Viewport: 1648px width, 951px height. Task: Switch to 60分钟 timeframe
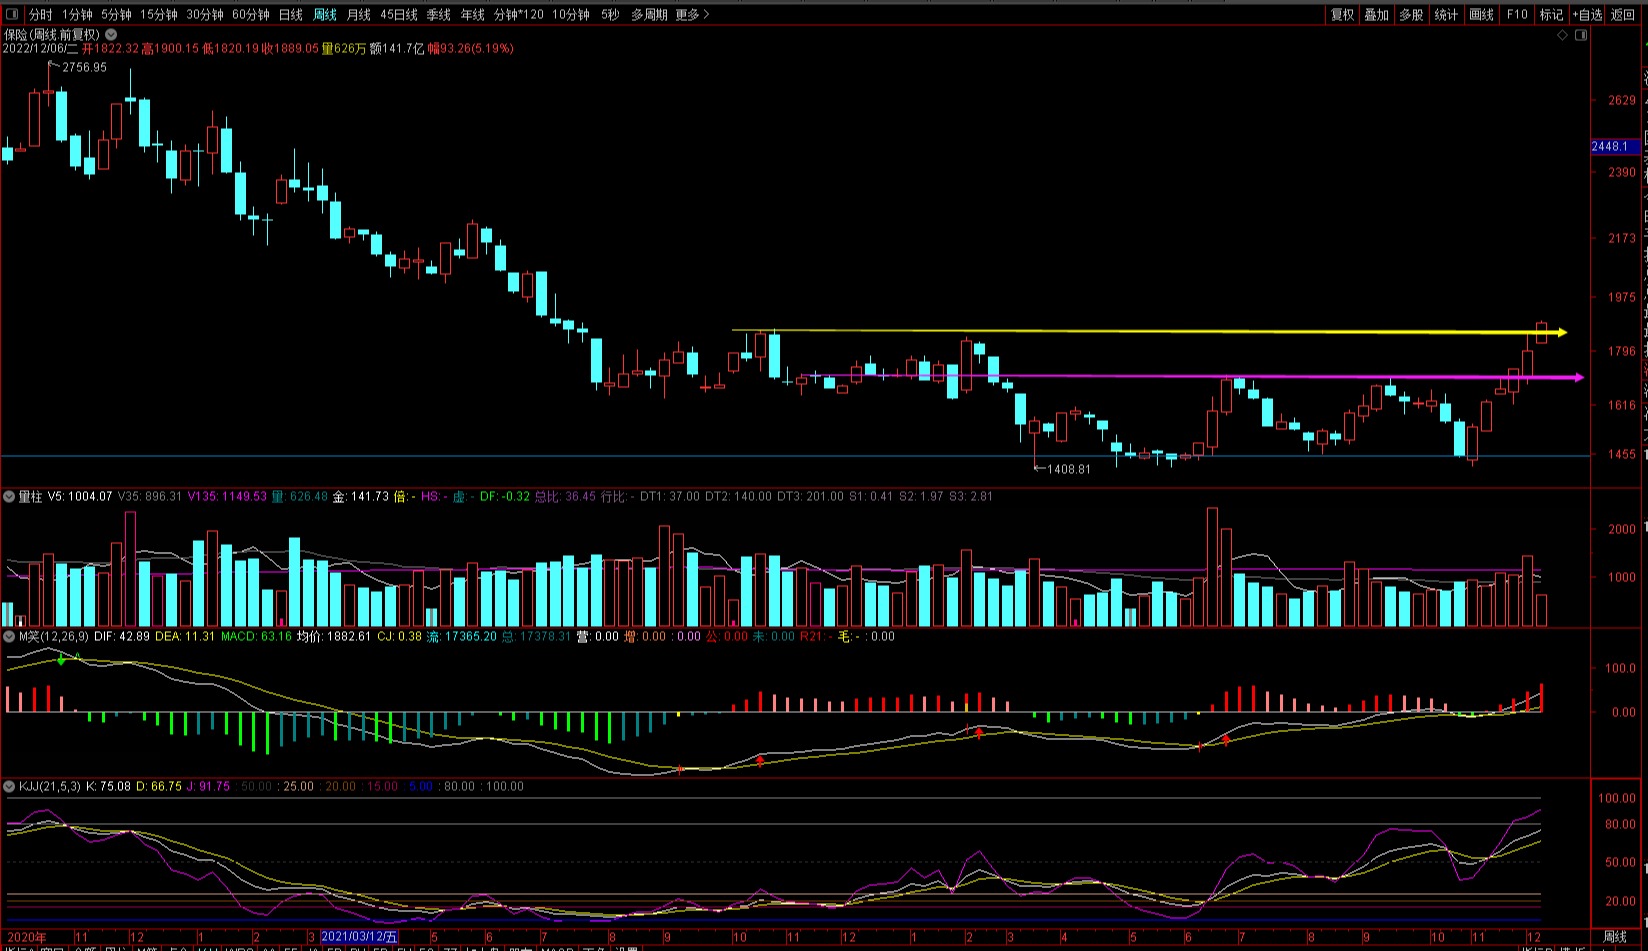250,15
